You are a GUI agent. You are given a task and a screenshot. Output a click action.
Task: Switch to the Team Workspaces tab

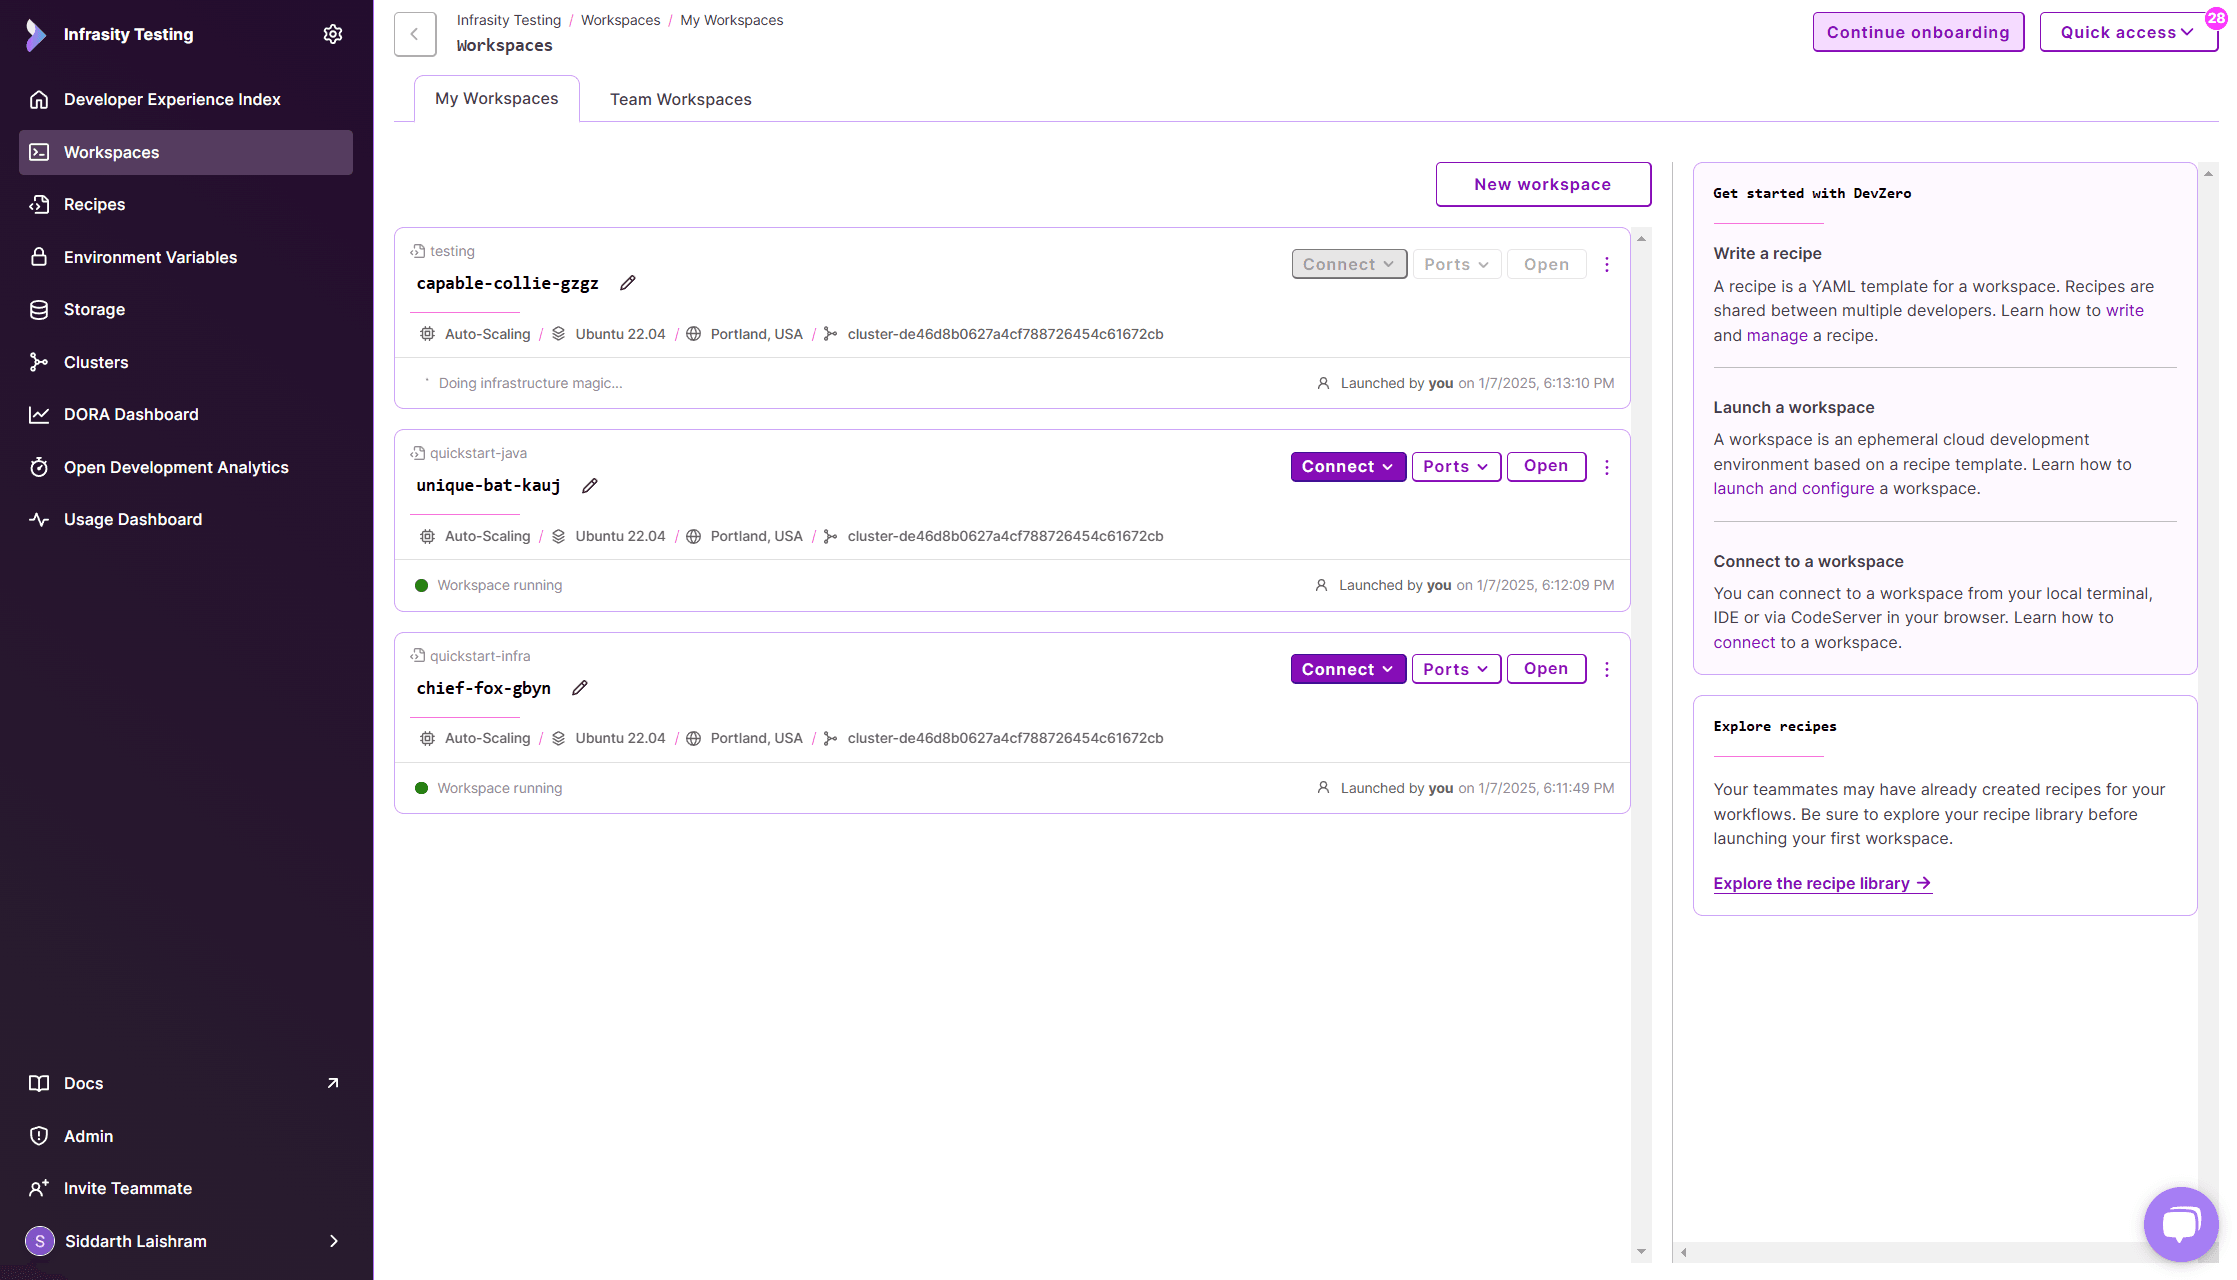(x=680, y=99)
